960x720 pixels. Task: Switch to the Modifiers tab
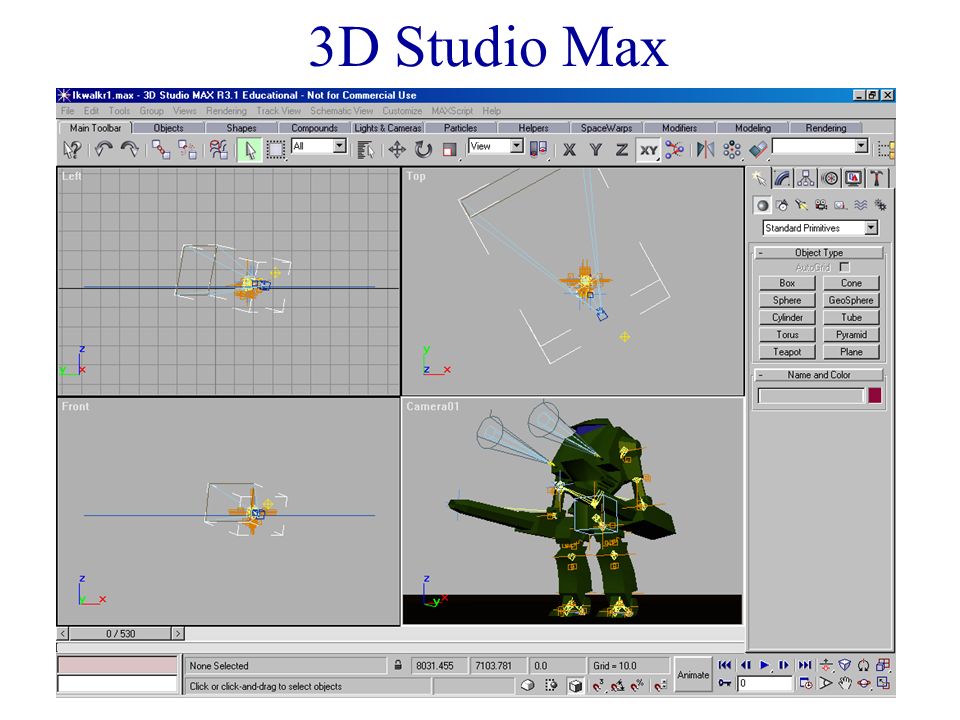679,128
